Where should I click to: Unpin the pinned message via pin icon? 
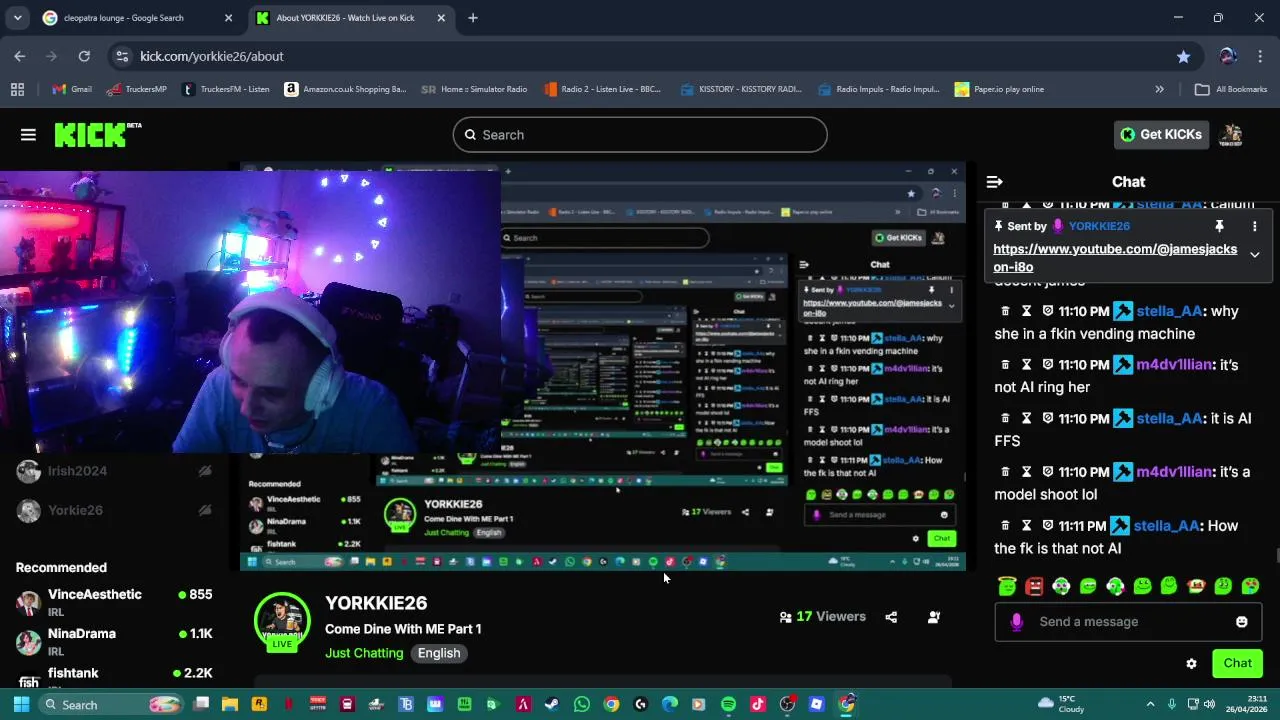[x=1219, y=226]
